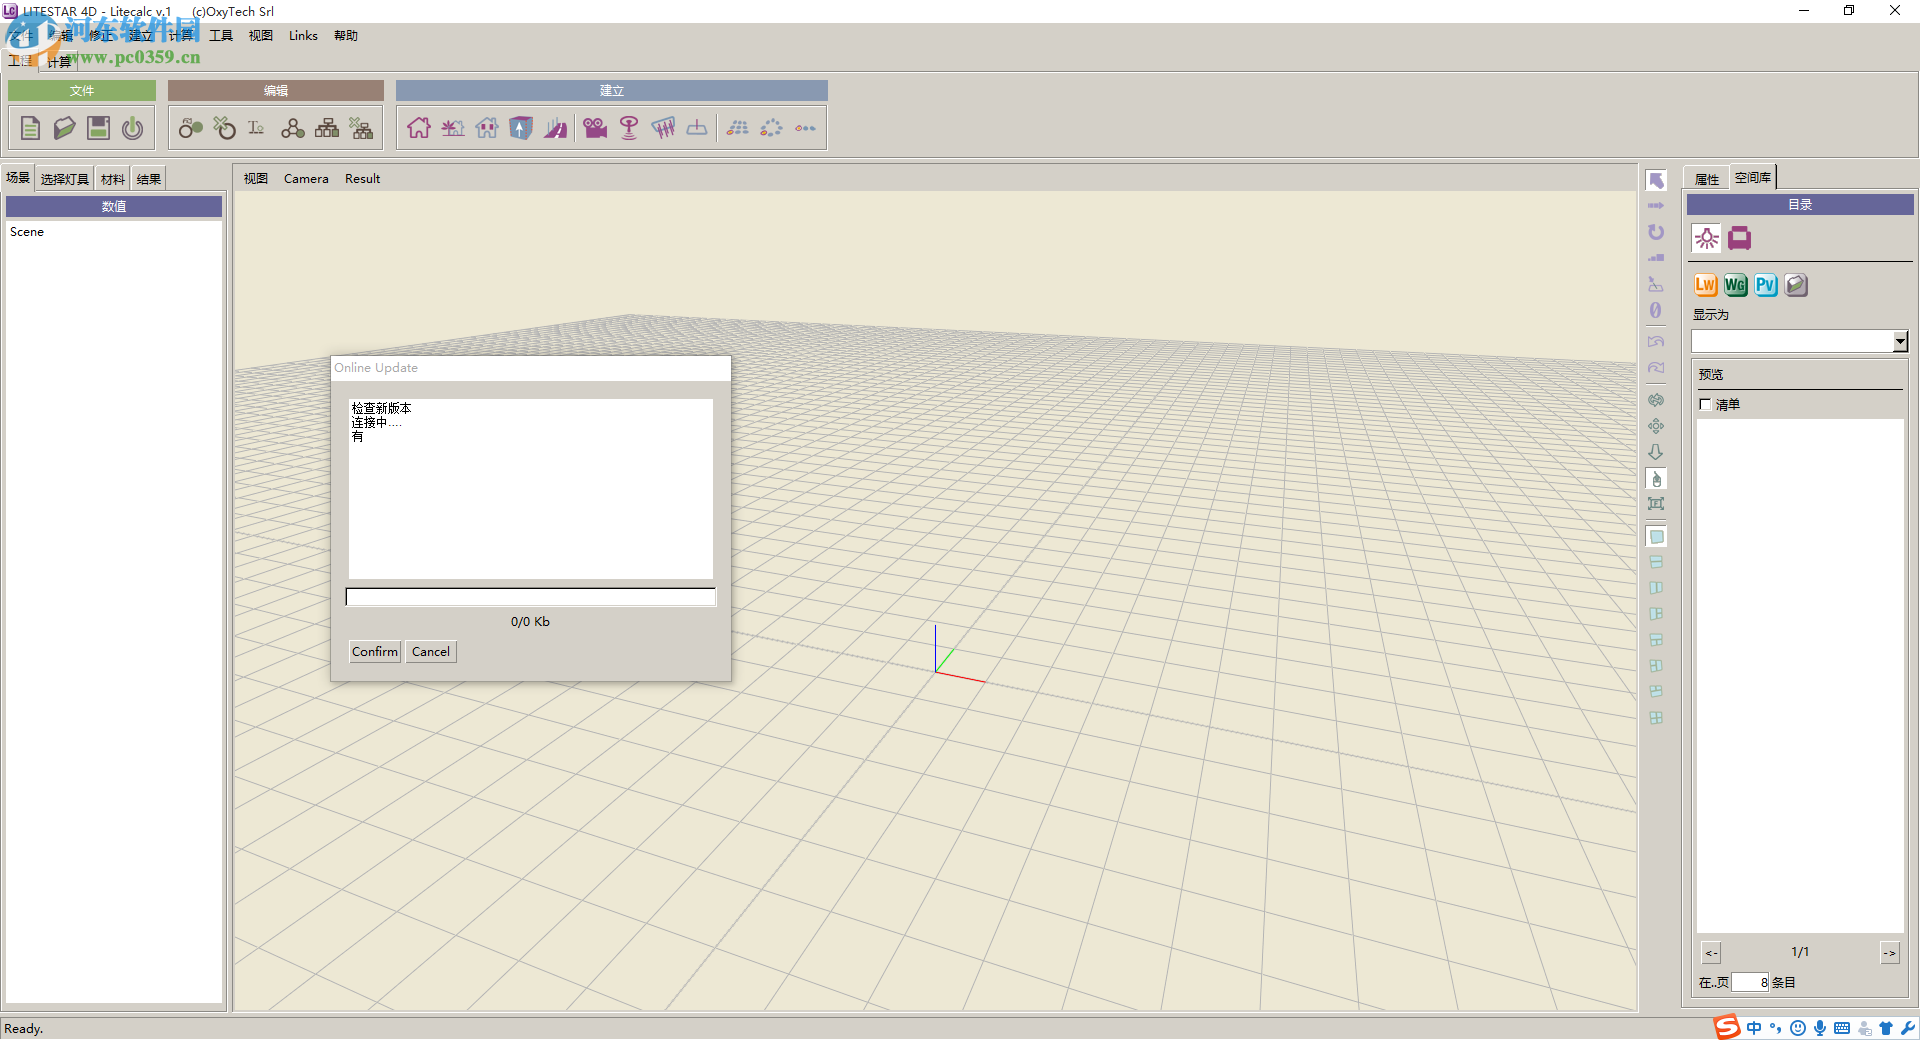The height and width of the screenshot is (1040, 1920).
Task: Click the purple camera icon in toolbar
Action: (x=595, y=128)
